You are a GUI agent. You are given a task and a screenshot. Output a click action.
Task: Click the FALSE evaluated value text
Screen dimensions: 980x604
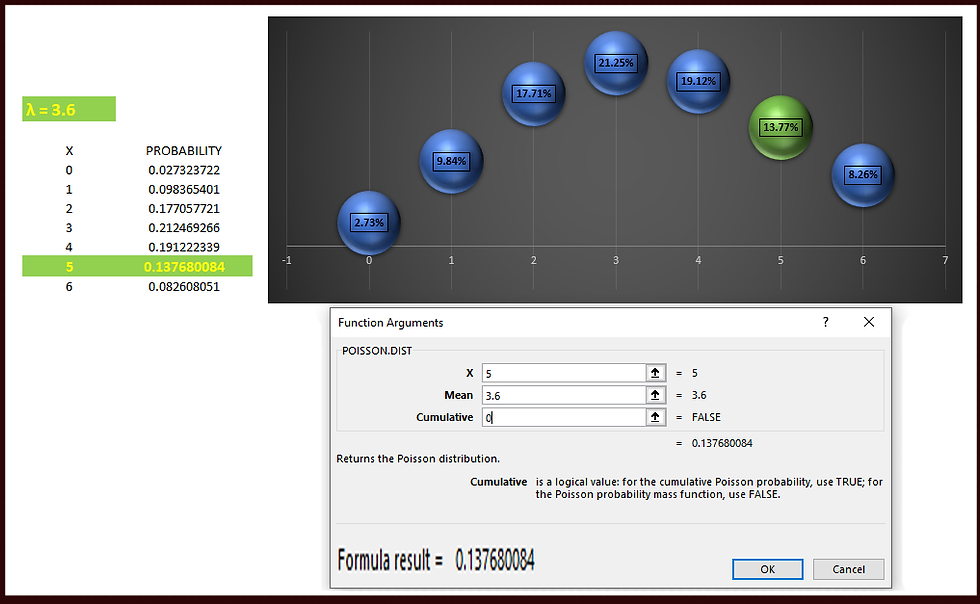click(x=706, y=417)
